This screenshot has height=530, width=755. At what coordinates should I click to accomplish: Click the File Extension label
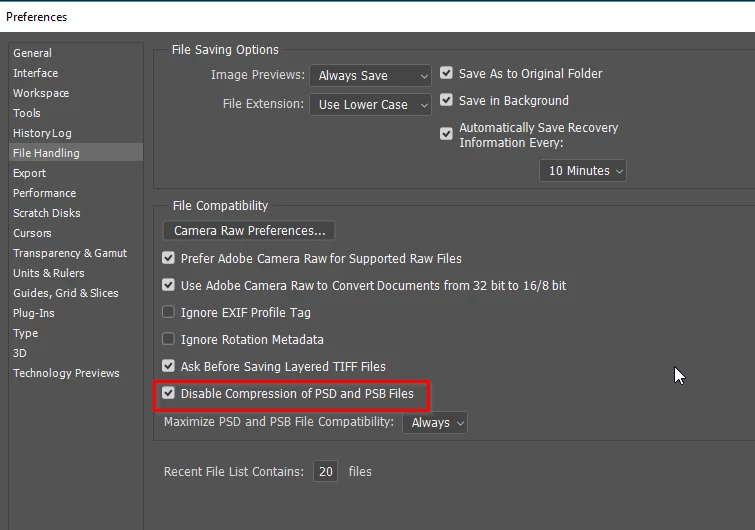point(263,104)
